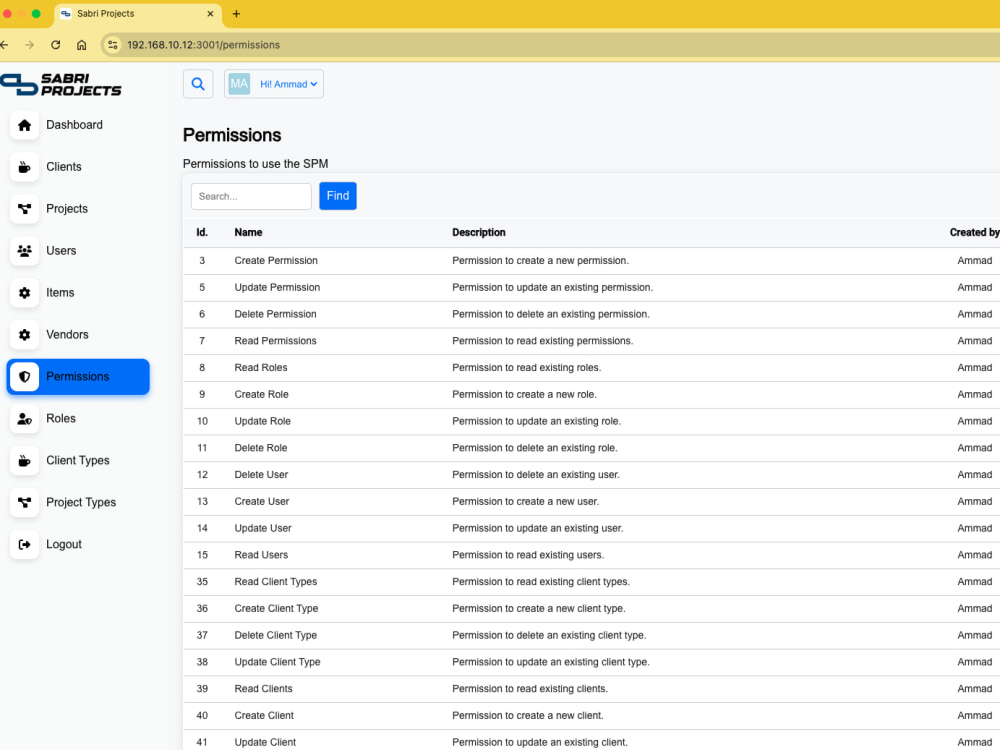1000x750 pixels.
Task: Go forward with browser forward arrow
Action: [29, 45]
